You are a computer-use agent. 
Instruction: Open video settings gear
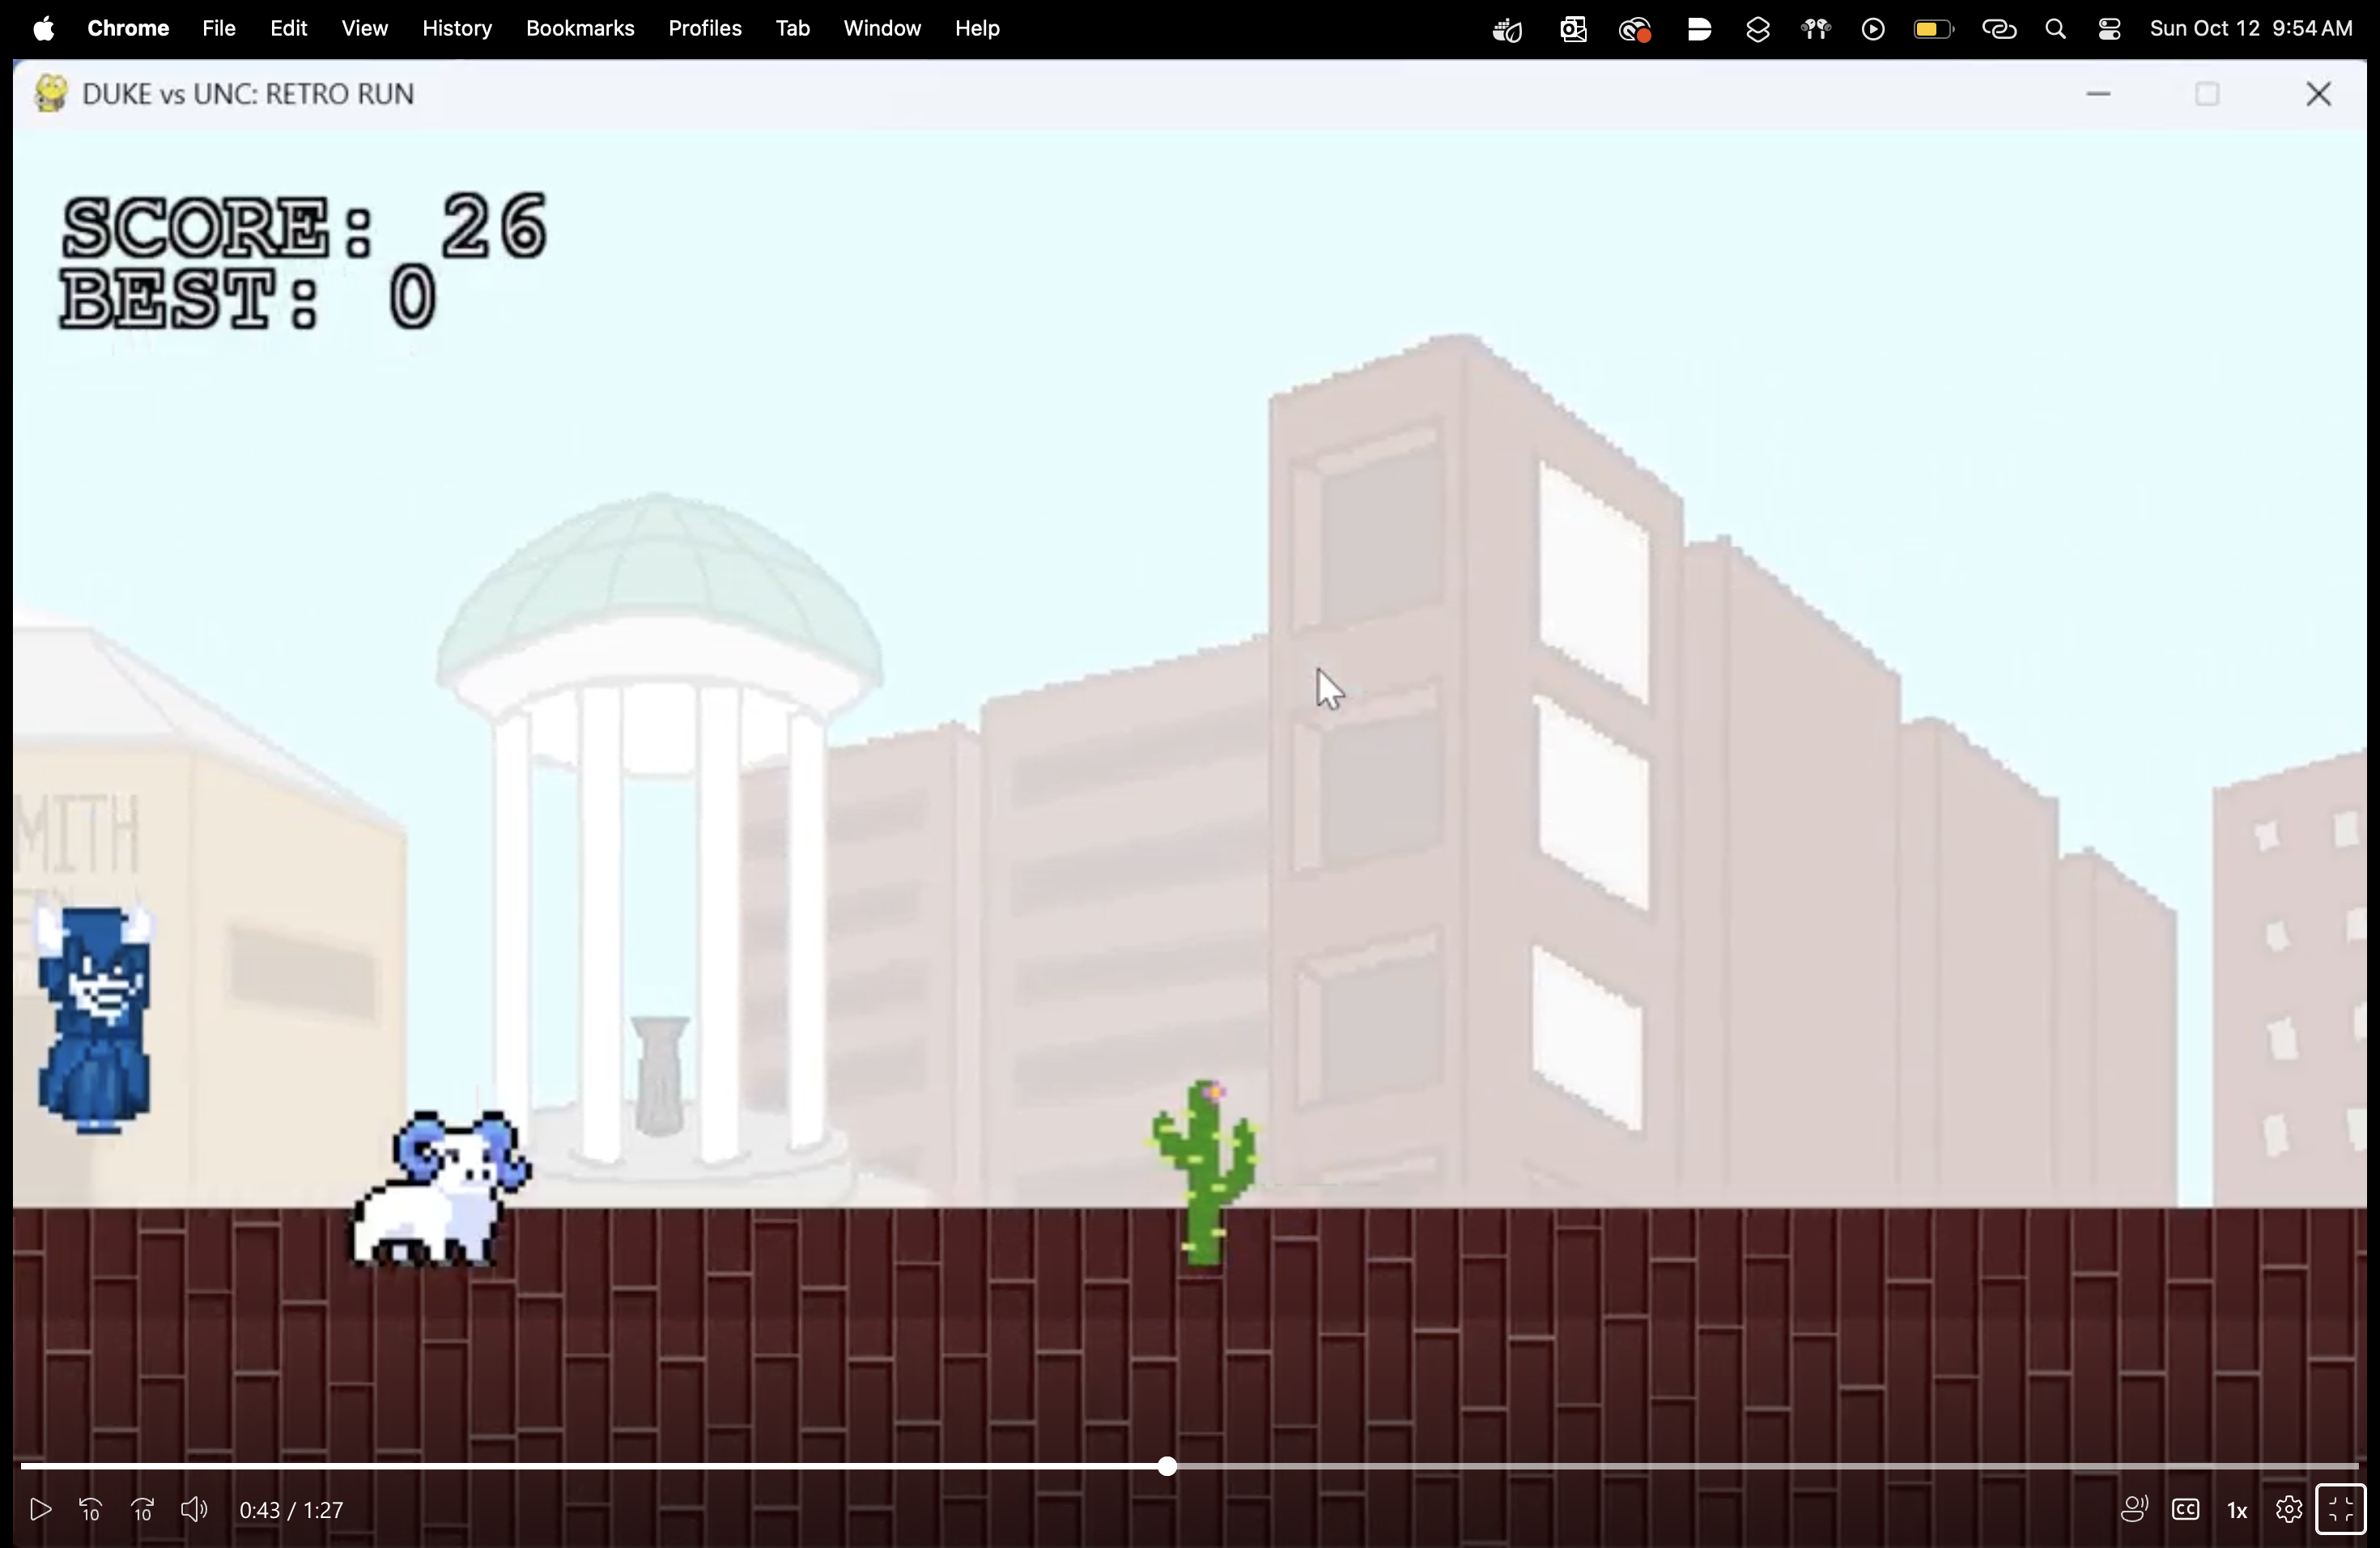[x=2288, y=1510]
